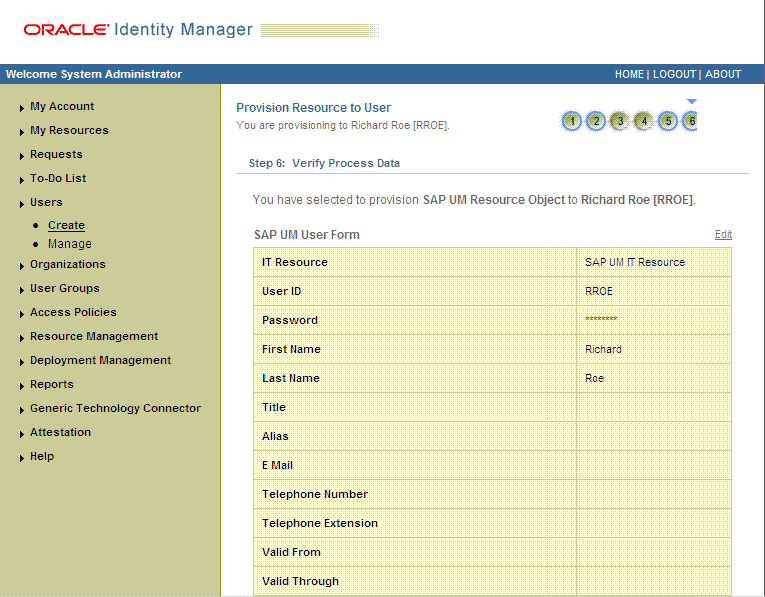Click the Oracle Identity Manager logo
This screenshot has height=597, width=765.
click(138, 30)
